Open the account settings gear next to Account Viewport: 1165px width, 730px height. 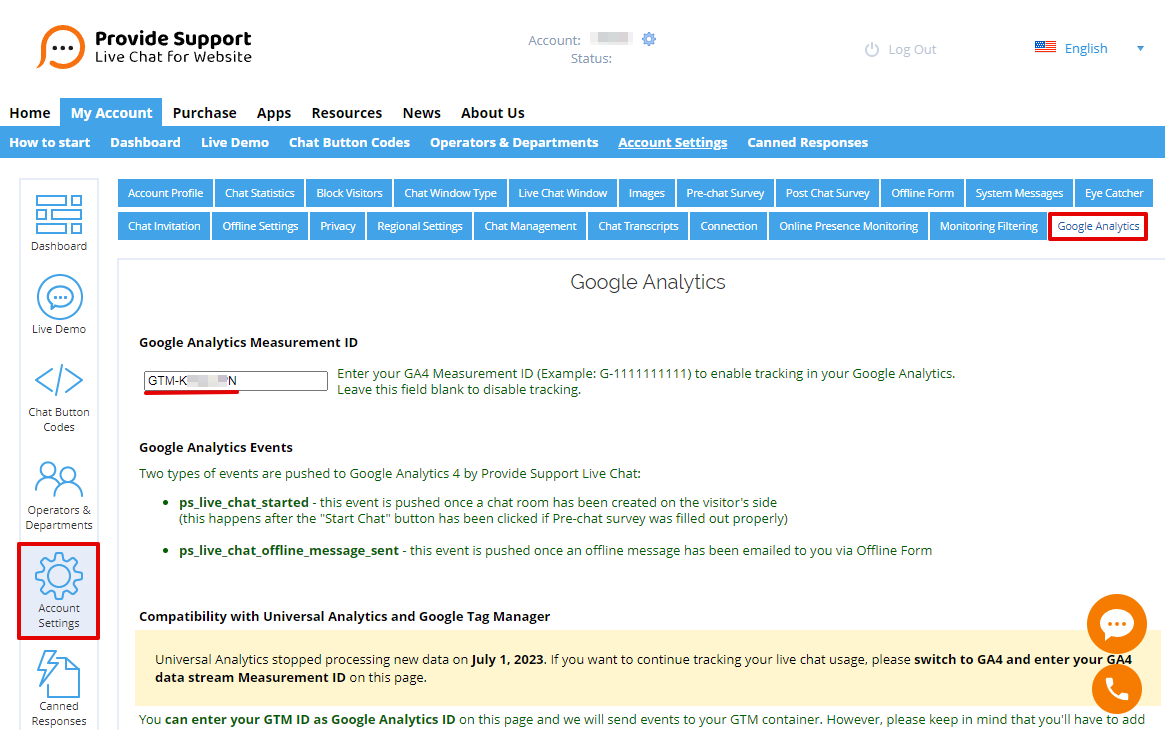(649, 39)
